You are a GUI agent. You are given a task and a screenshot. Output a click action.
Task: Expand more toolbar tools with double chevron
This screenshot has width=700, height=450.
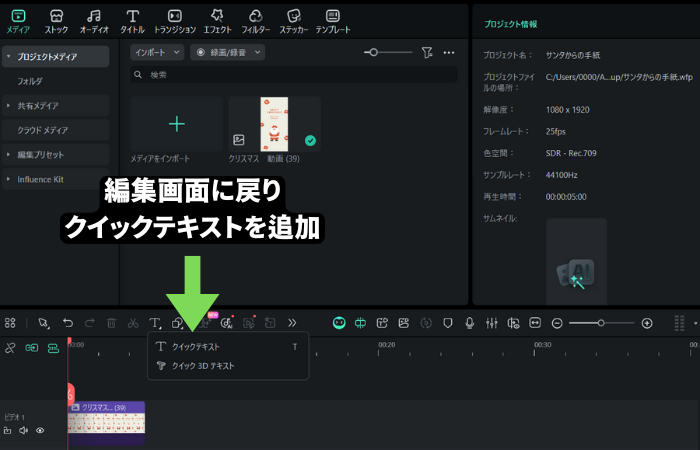(x=292, y=323)
